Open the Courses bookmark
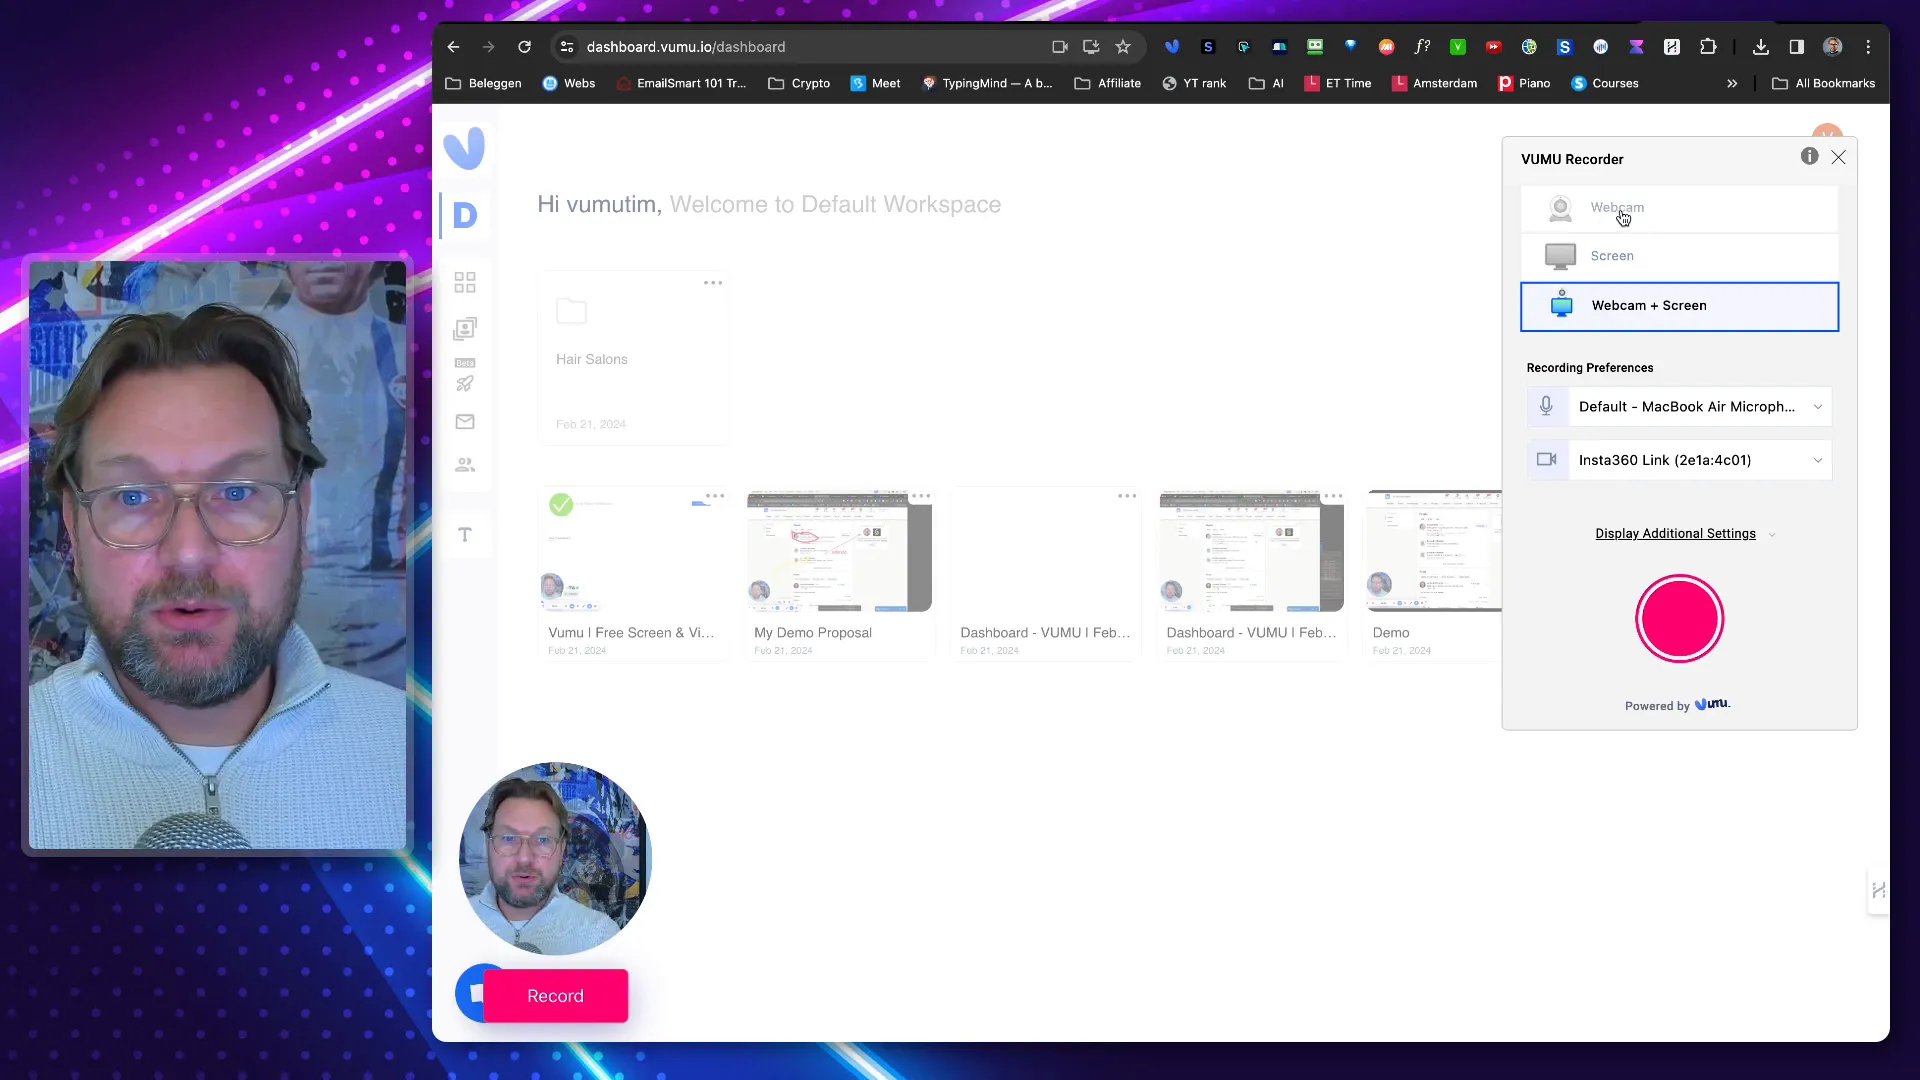Viewport: 1920px width, 1080px height. [1605, 83]
